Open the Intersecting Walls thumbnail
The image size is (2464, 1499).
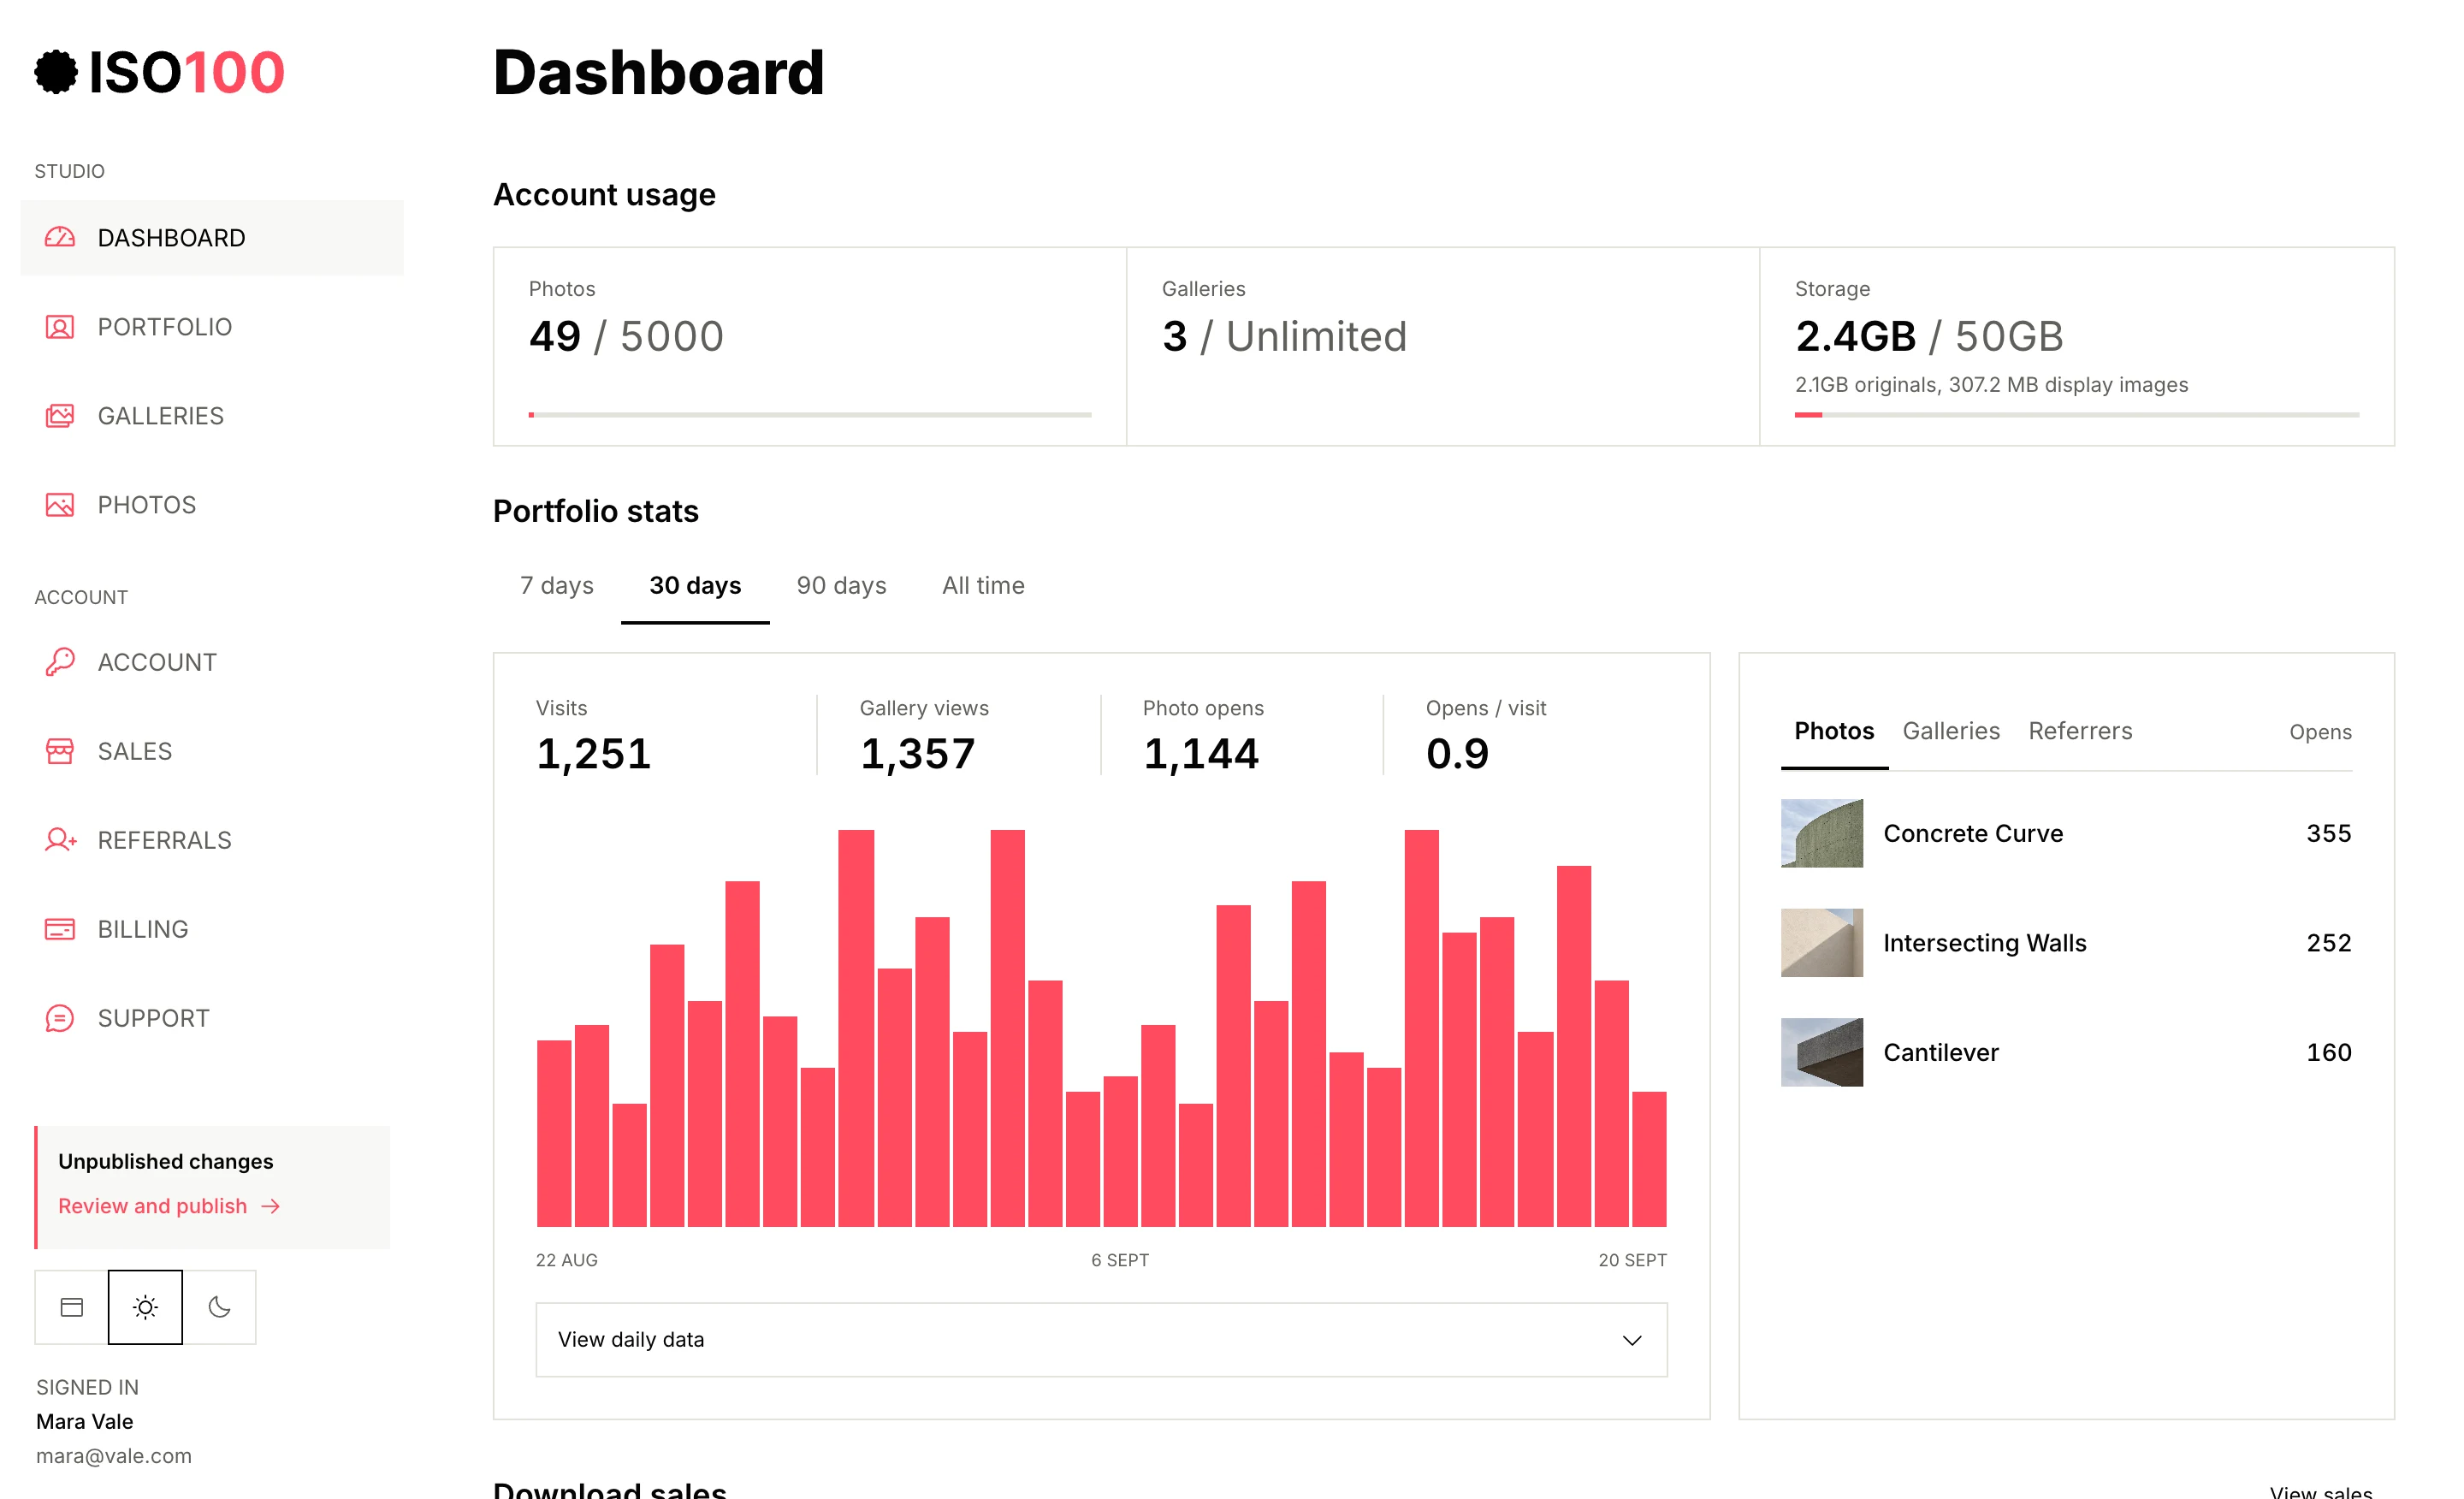click(1822, 943)
